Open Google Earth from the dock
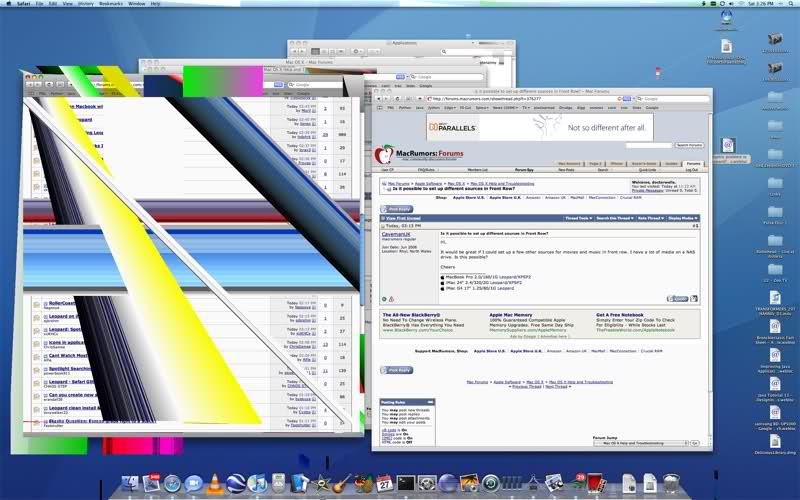This screenshot has width=800, height=500. click(236, 483)
